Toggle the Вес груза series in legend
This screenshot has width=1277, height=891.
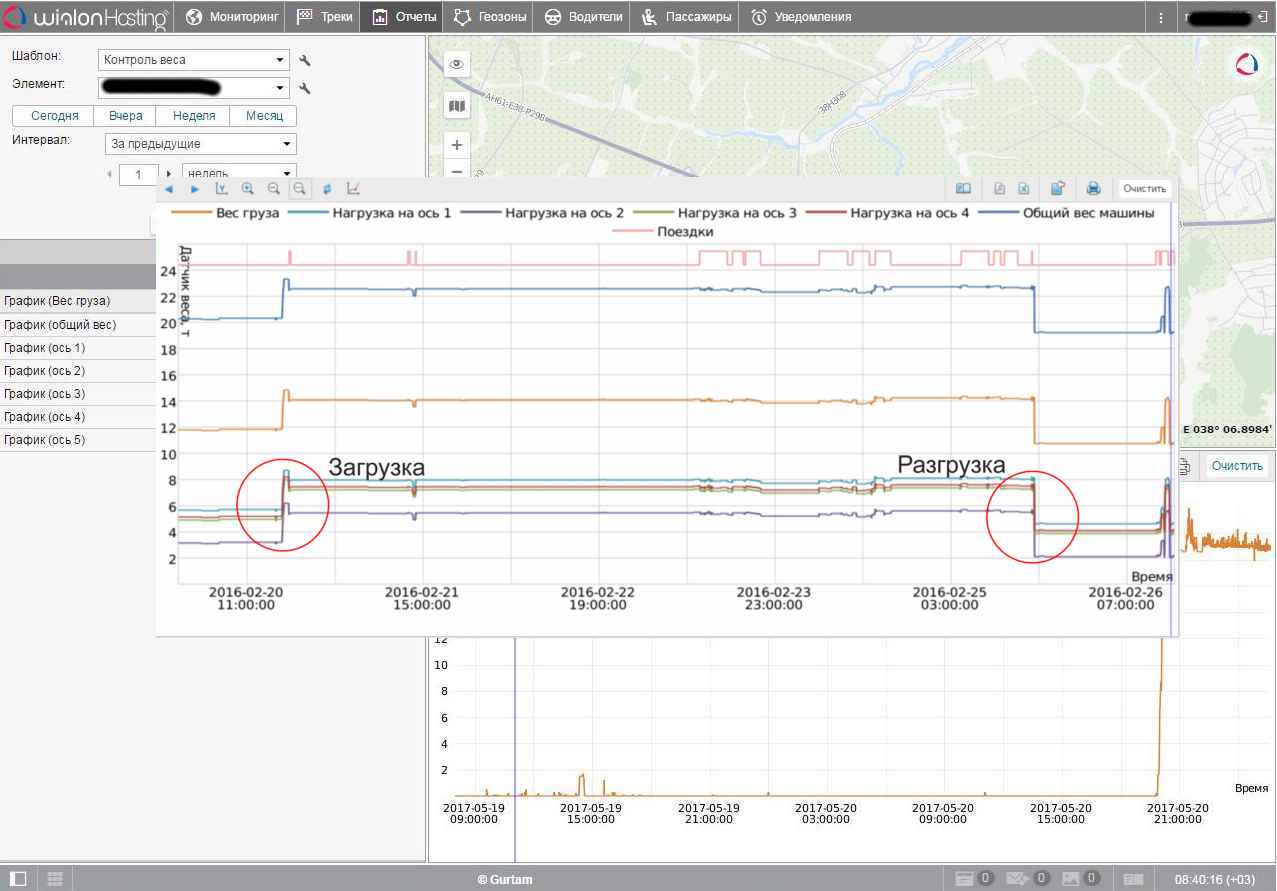click(231, 213)
